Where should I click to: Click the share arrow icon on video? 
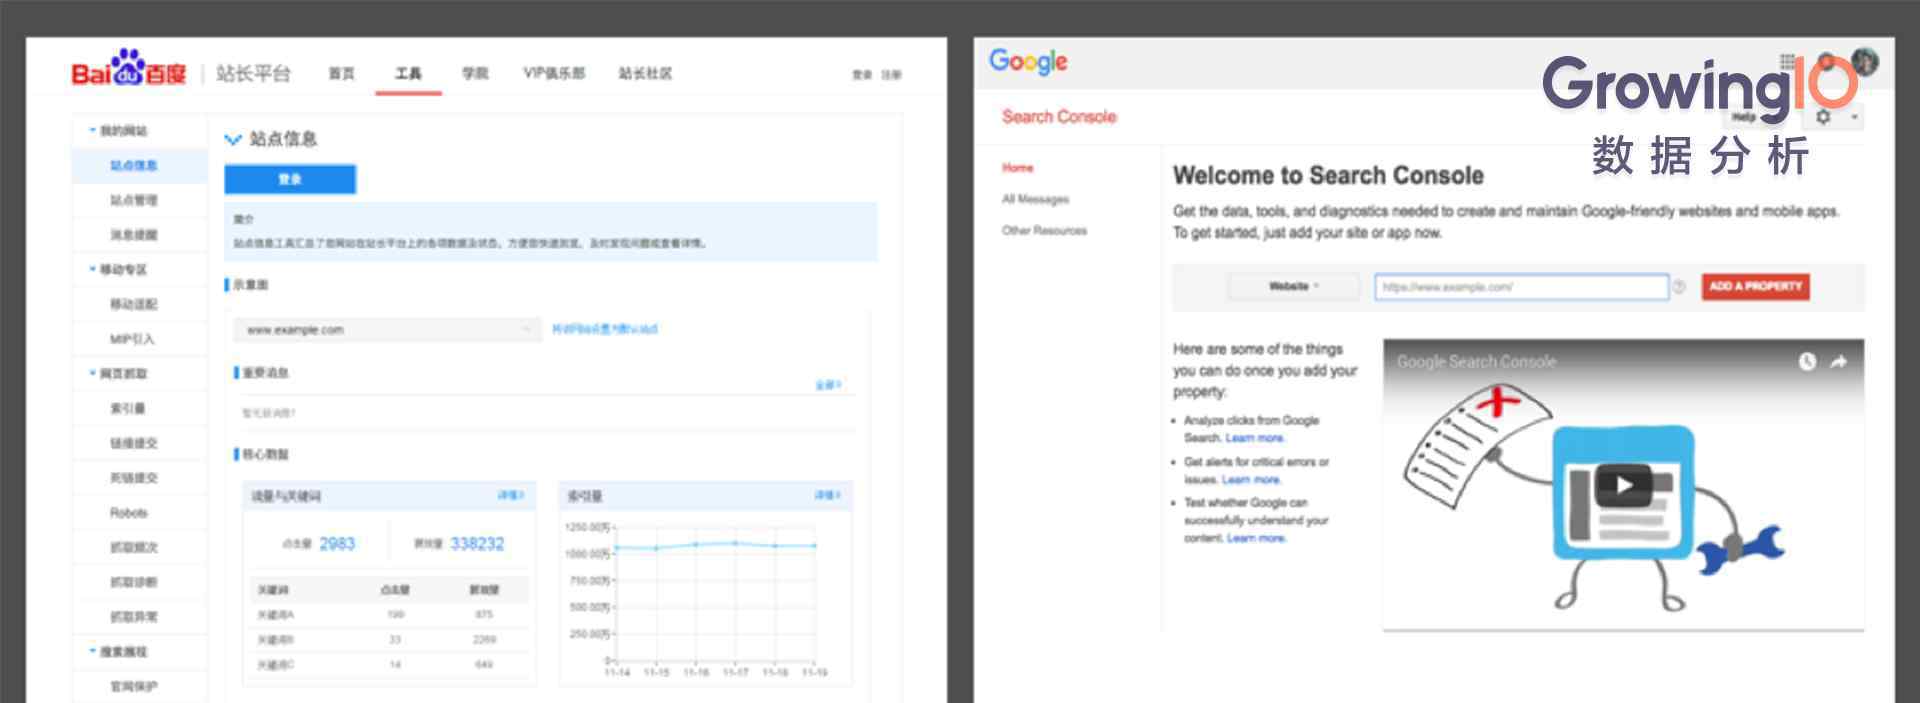1838,362
